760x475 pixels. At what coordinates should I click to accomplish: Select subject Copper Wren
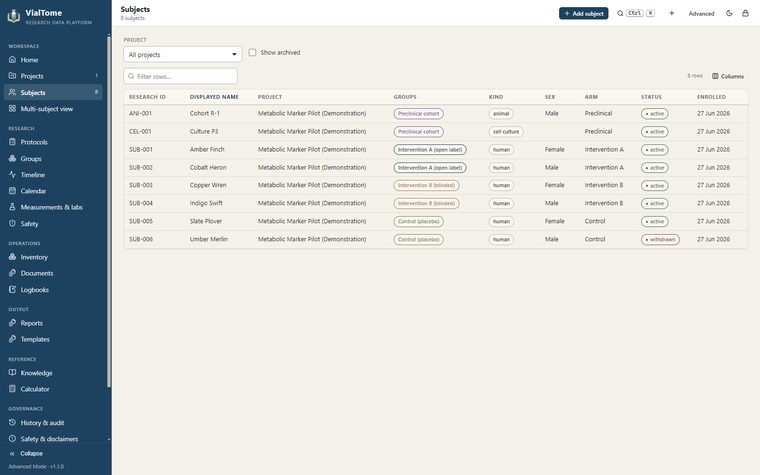point(208,185)
